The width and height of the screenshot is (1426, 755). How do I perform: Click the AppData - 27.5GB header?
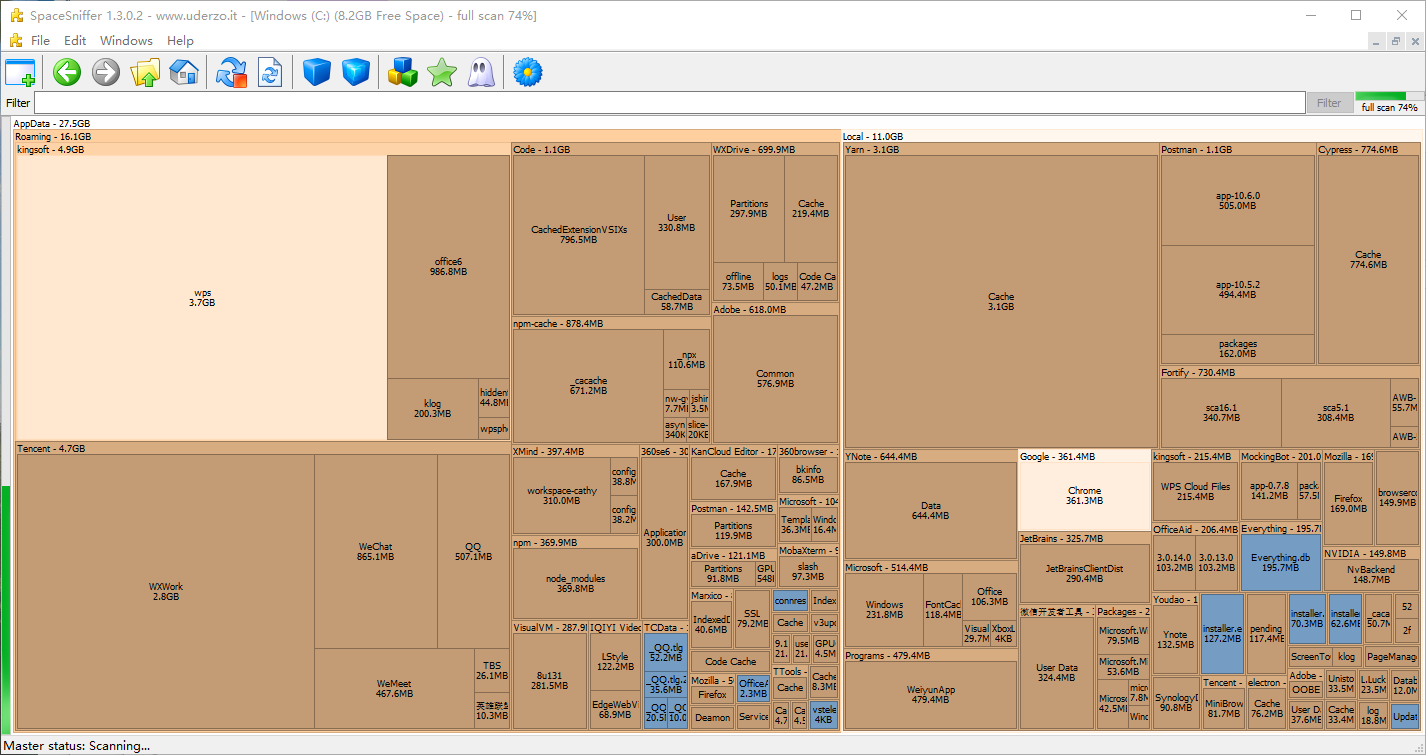pyautogui.click(x=716, y=123)
